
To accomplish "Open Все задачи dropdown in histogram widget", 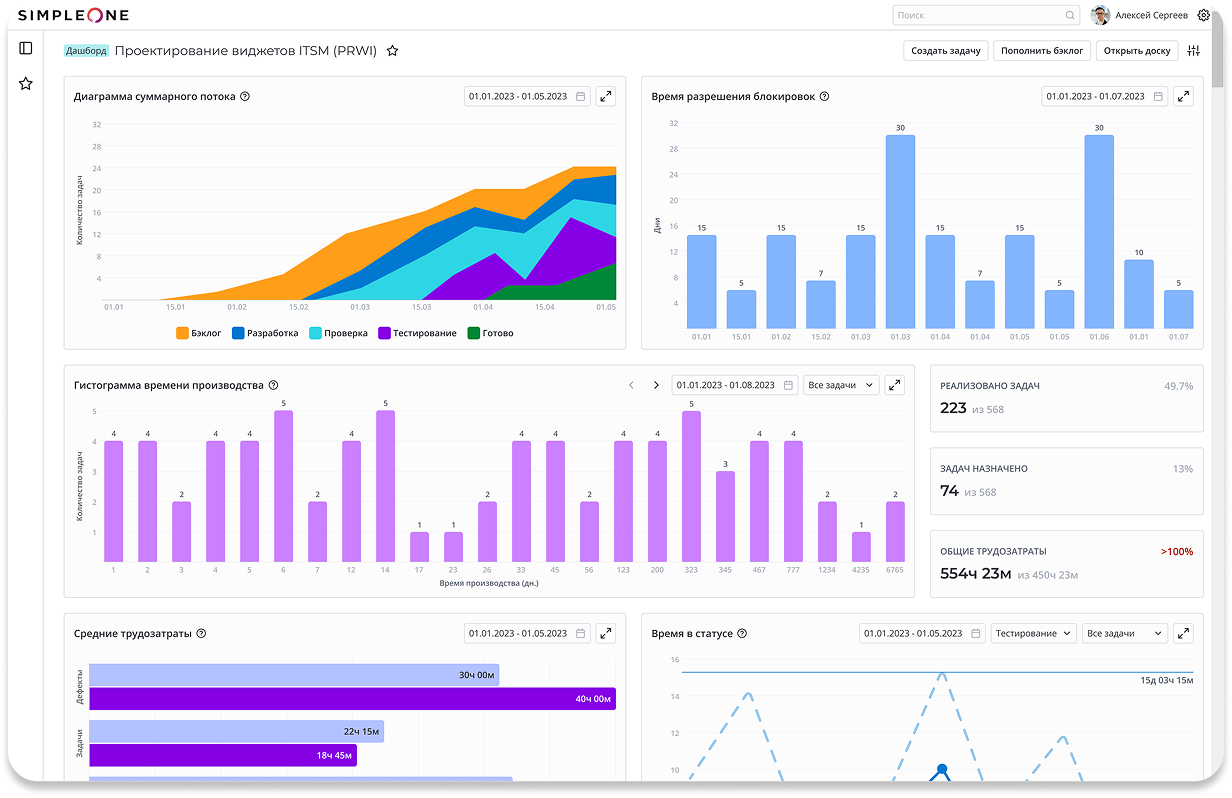I will pyautogui.click(x=841, y=385).
